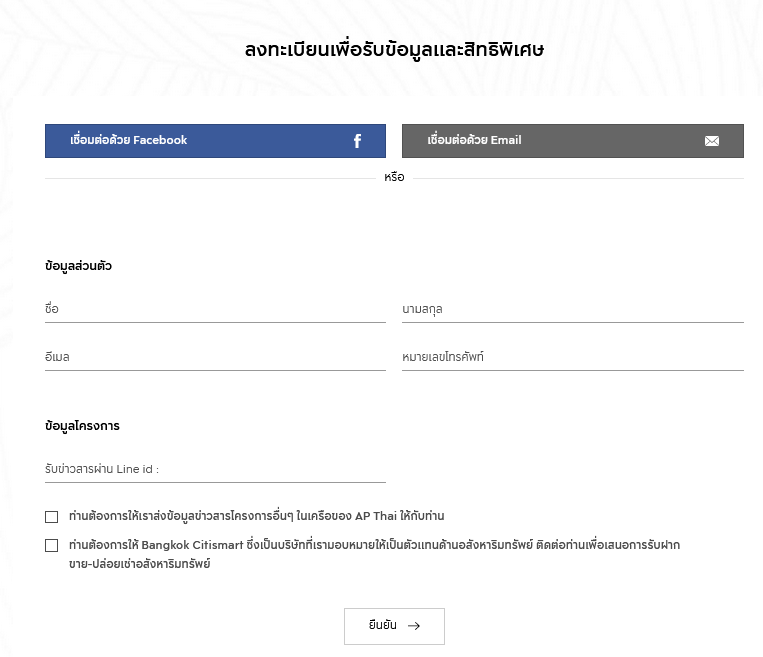The image size is (763, 657).
Task: Click the Facebook "f" logo icon
Action: (x=357, y=141)
